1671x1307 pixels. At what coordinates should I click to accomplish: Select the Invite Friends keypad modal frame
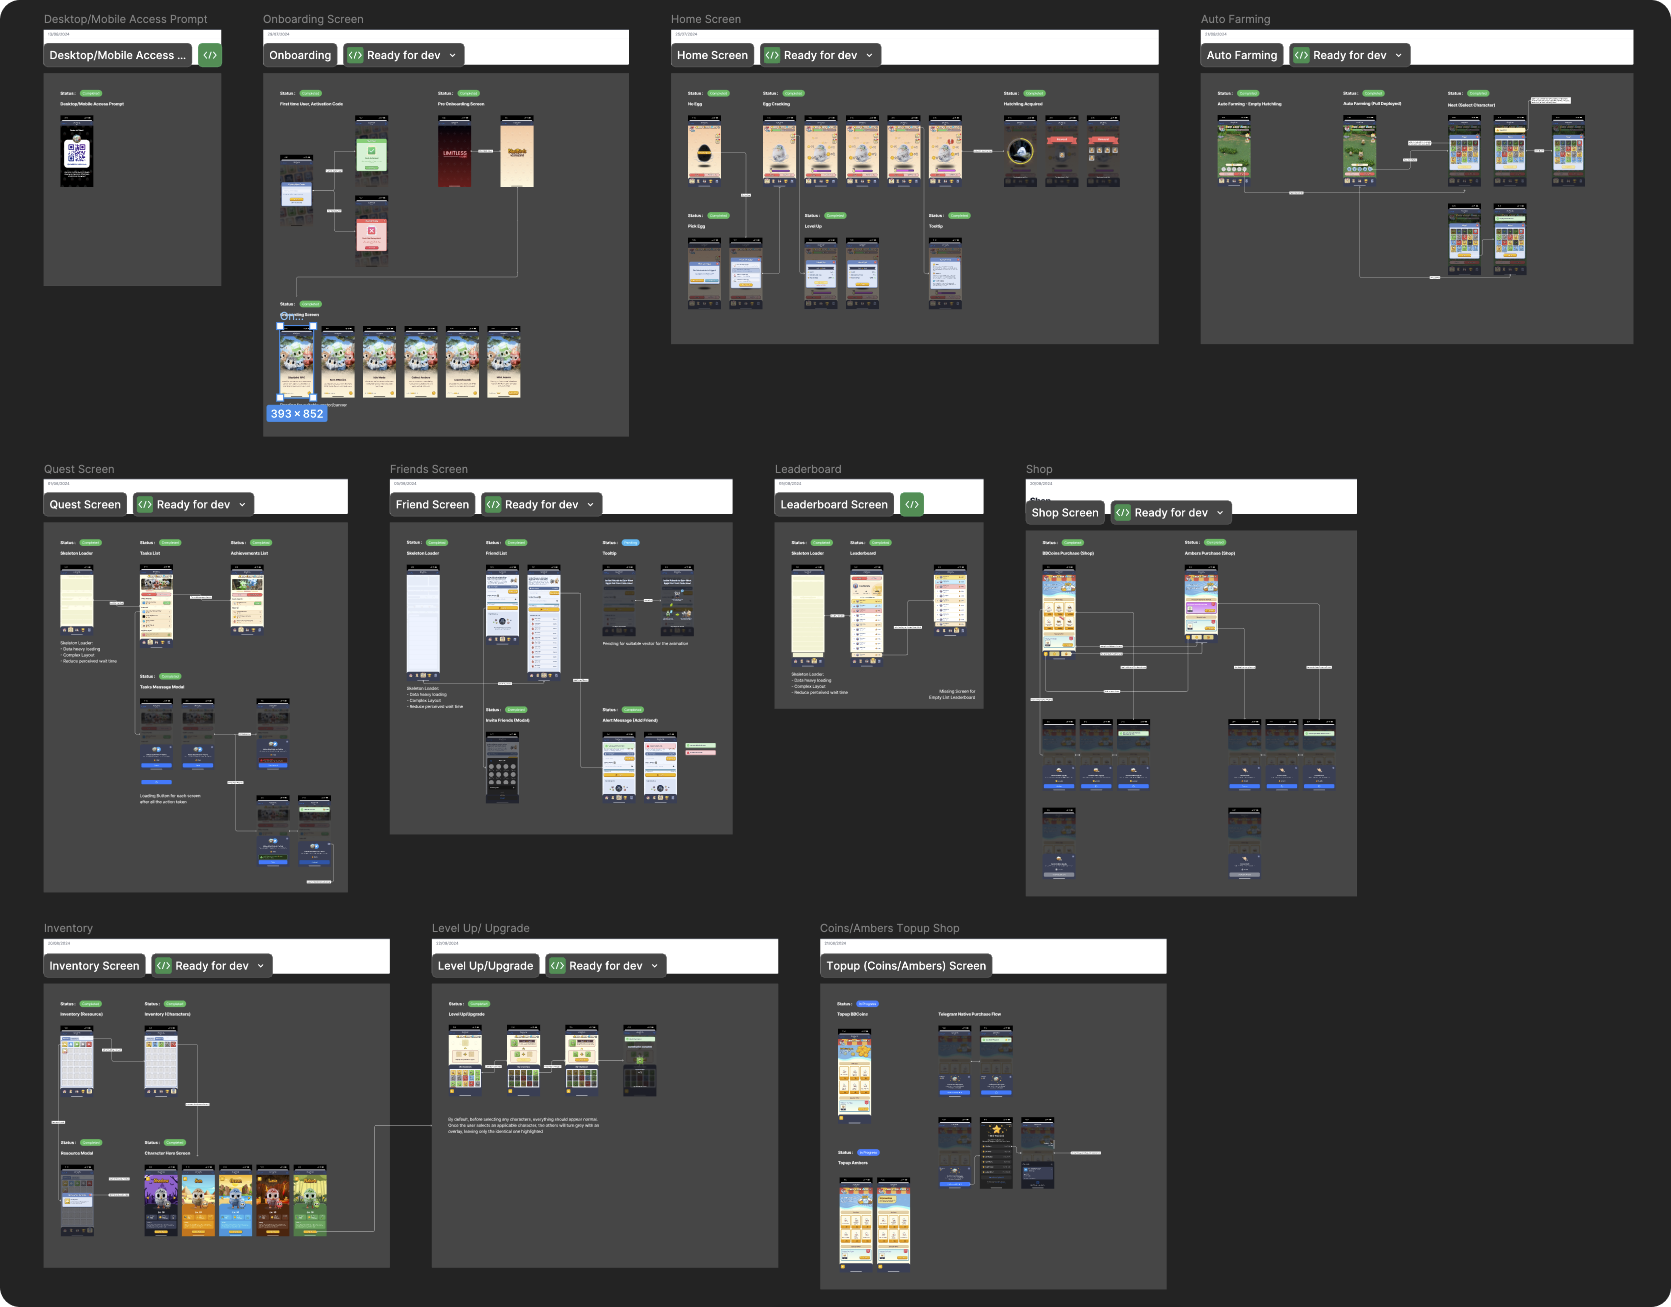click(x=502, y=768)
